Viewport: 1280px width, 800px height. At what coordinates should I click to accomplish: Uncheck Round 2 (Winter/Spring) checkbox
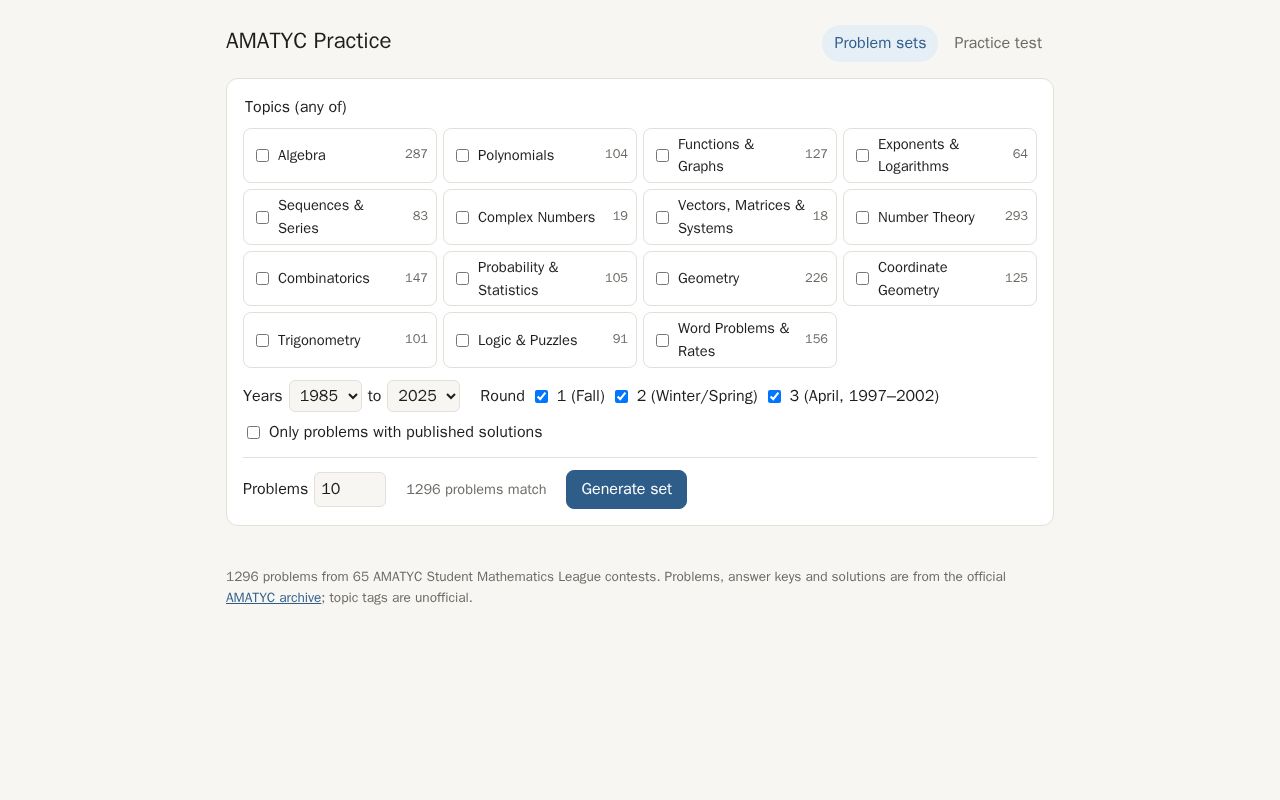pyautogui.click(x=621, y=396)
